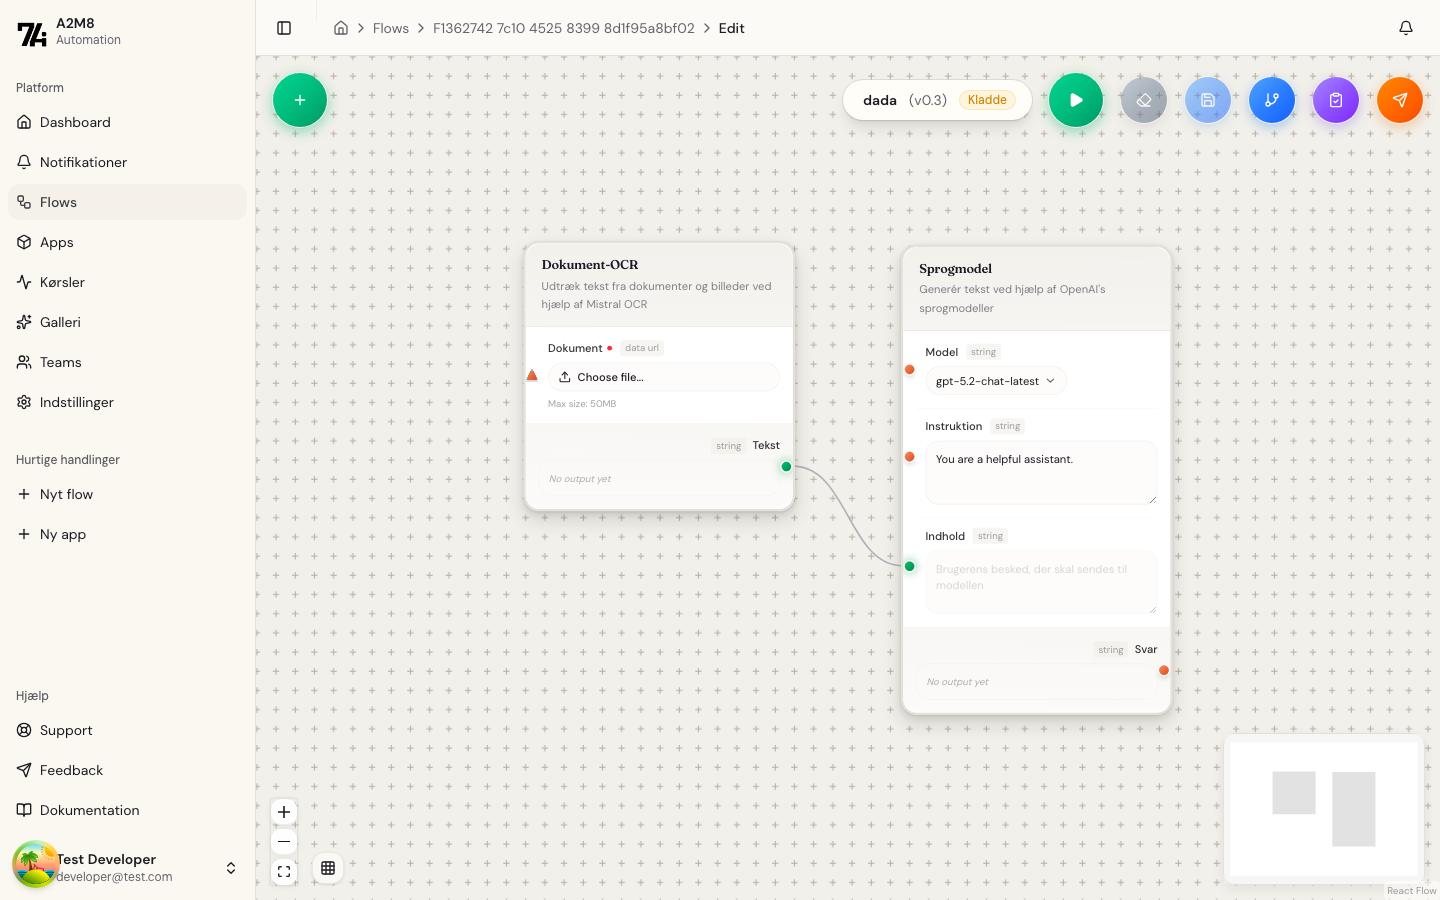Run the flow with the play button
The width and height of the screenshot is (1440, 900).
click(1076, 100)
